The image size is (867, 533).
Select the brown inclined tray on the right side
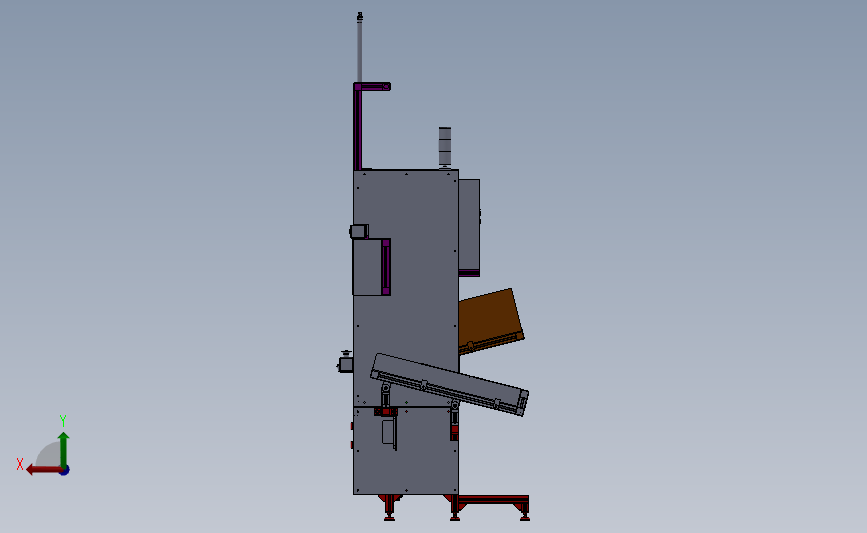point(490,321)
